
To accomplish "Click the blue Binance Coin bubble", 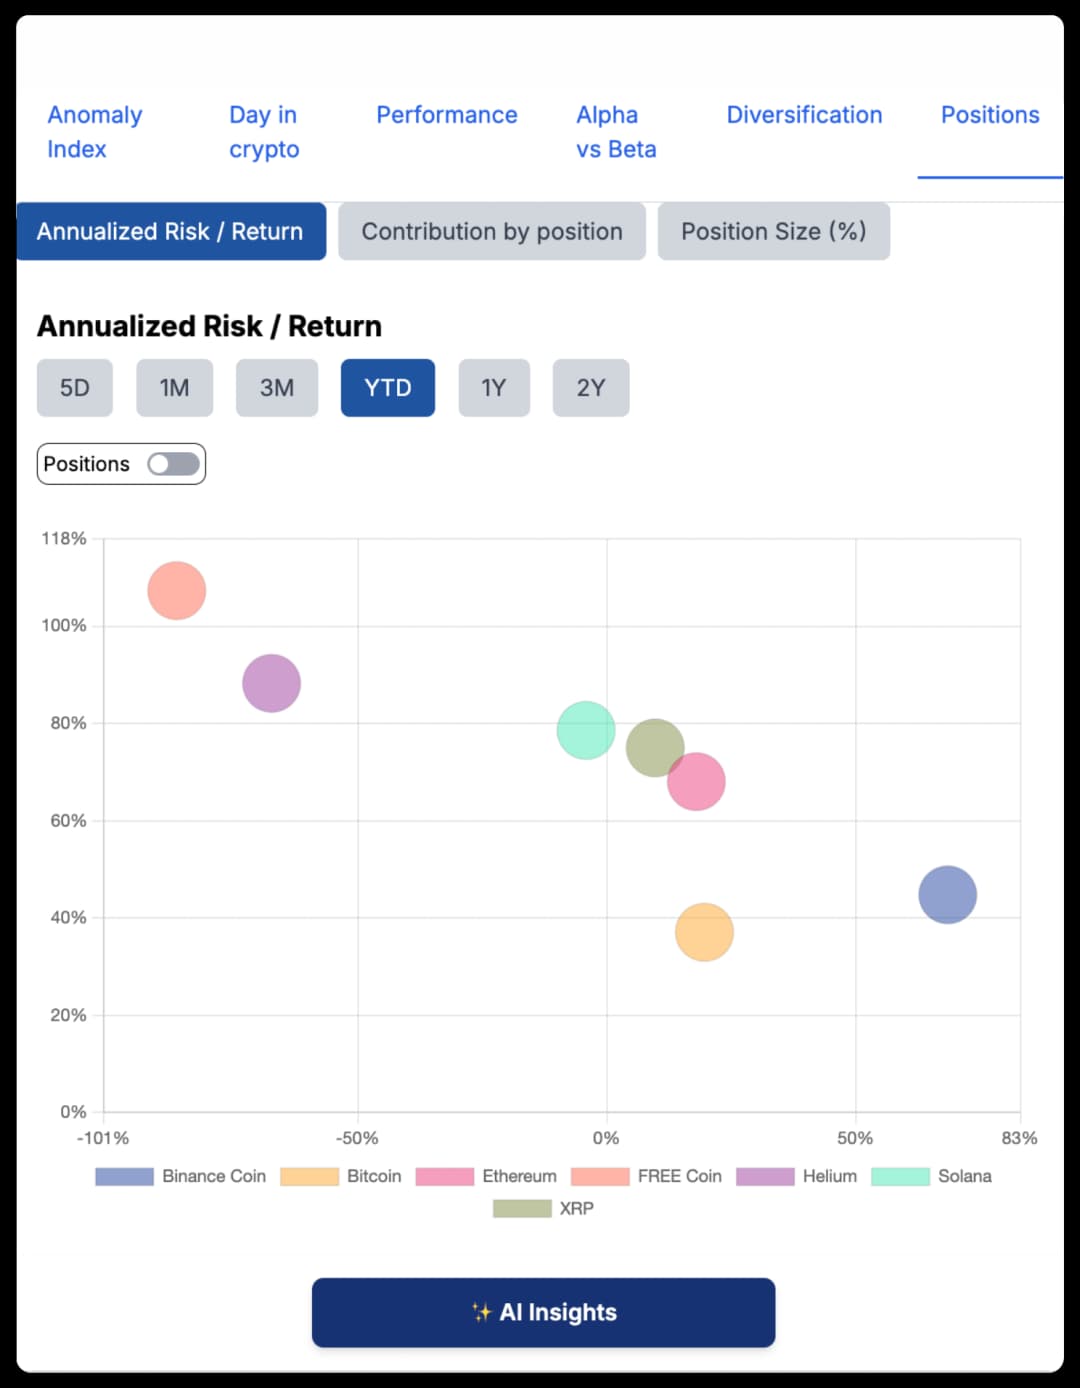I will 947,894.
